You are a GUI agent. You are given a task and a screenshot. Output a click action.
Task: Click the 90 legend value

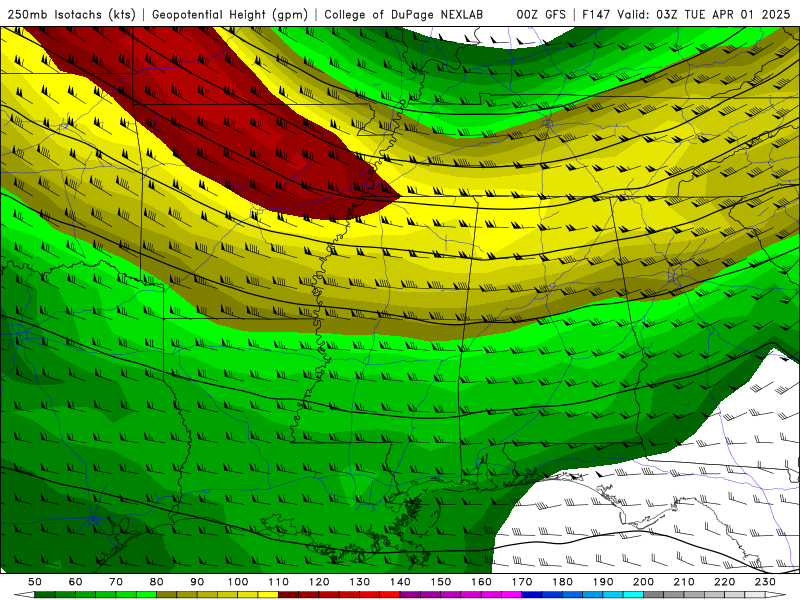197,582
